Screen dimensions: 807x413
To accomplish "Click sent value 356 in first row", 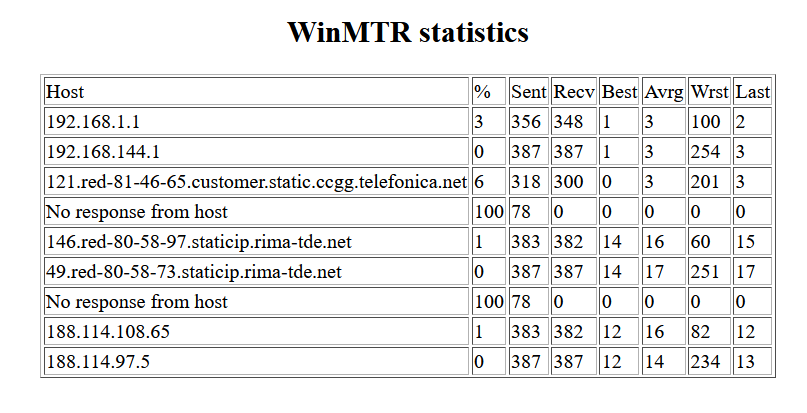I will pyautogui.click(x=526, y=122).
